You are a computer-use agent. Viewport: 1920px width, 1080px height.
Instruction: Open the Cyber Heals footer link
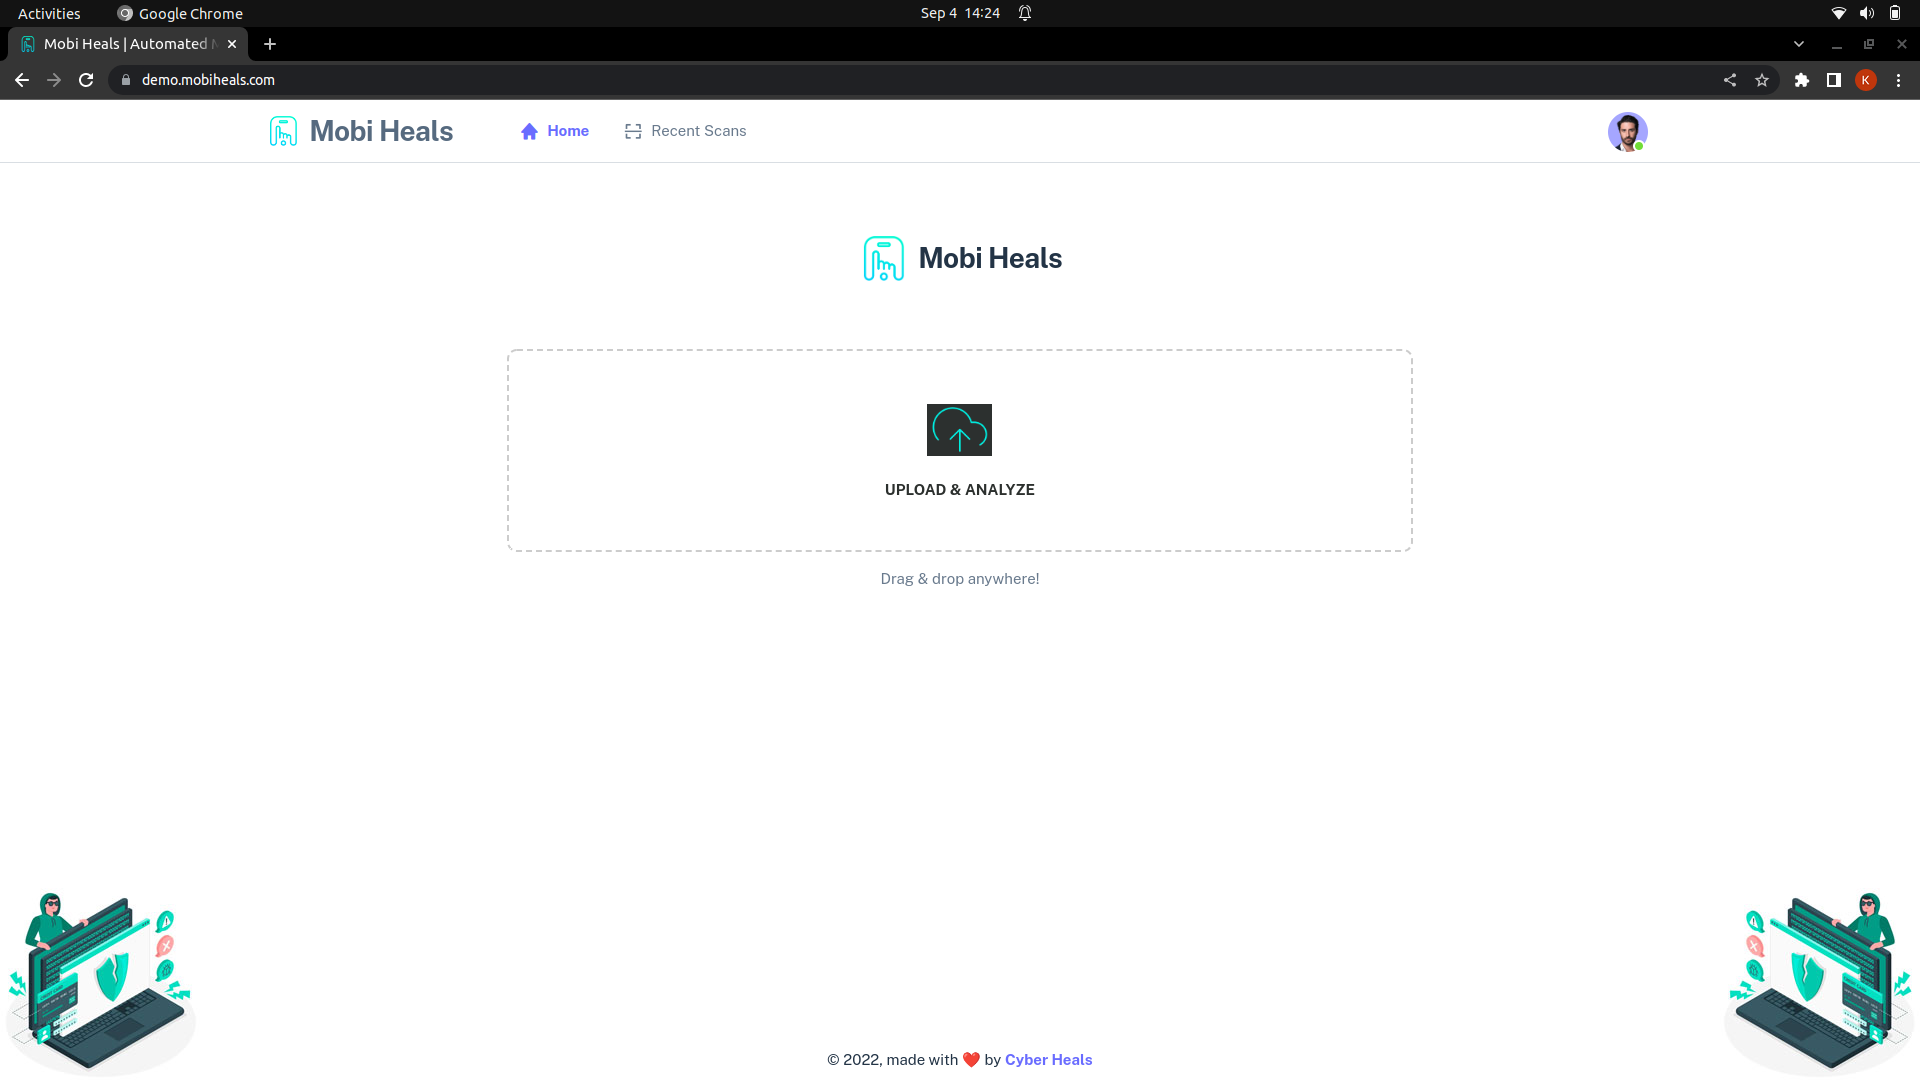tap(1048, 1060)
